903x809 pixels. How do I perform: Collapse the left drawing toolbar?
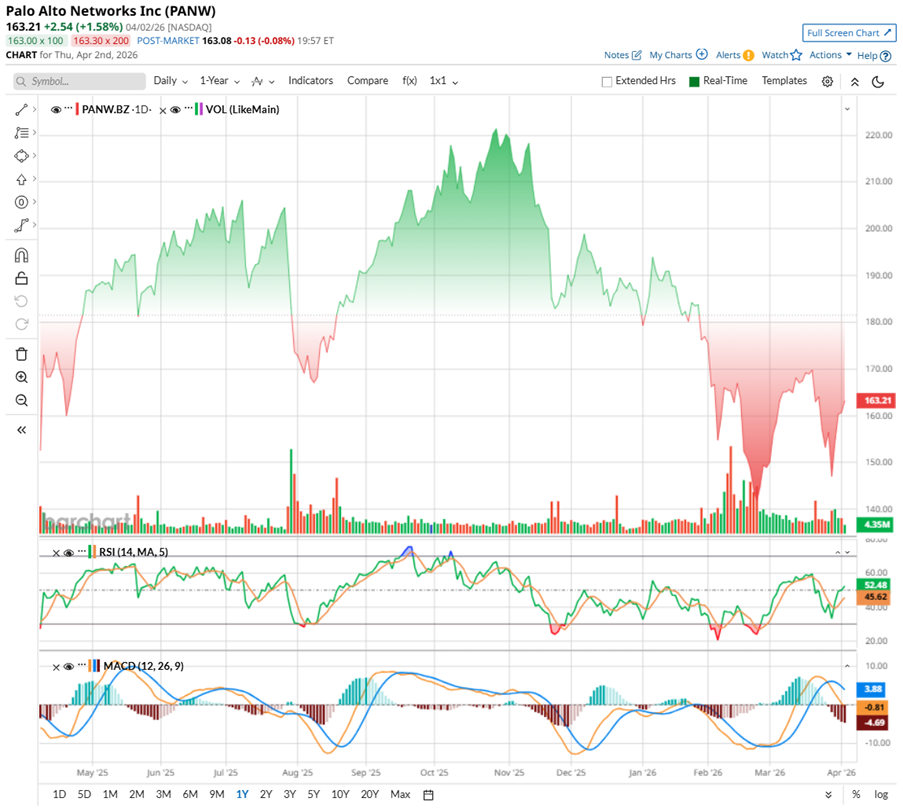(21, 430)
